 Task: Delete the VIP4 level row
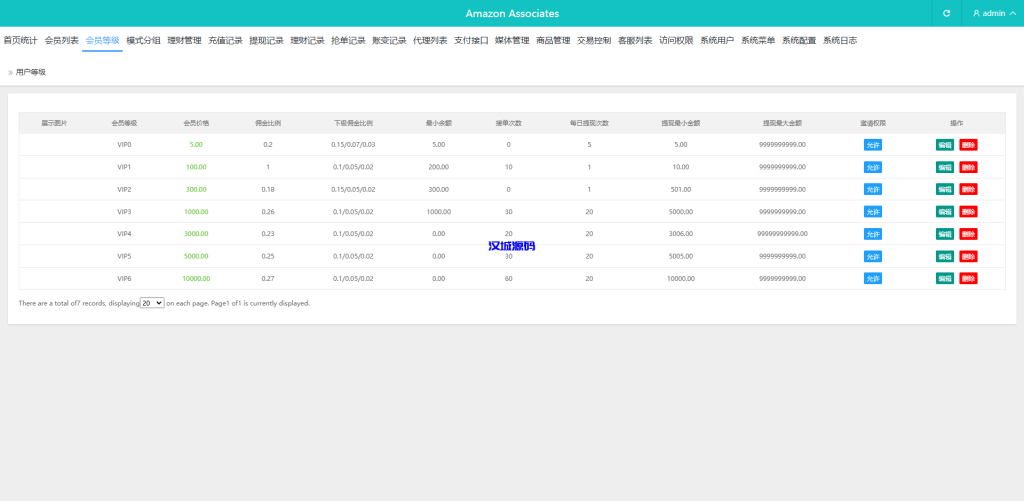(968, 234)
